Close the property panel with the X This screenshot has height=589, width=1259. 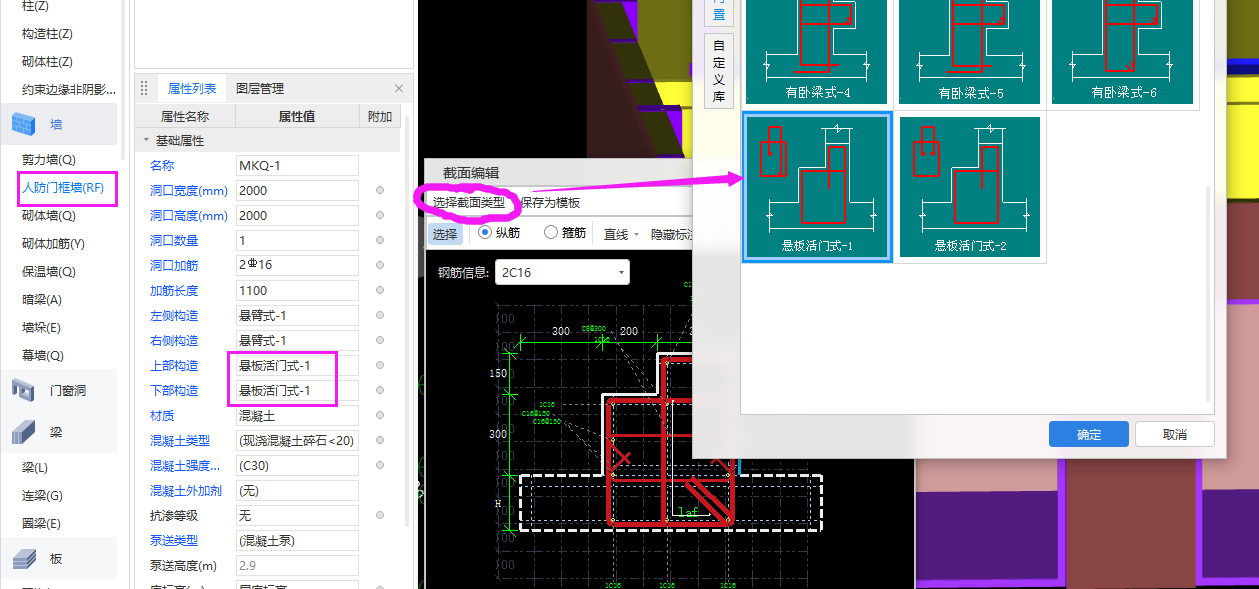click(399, 88)
